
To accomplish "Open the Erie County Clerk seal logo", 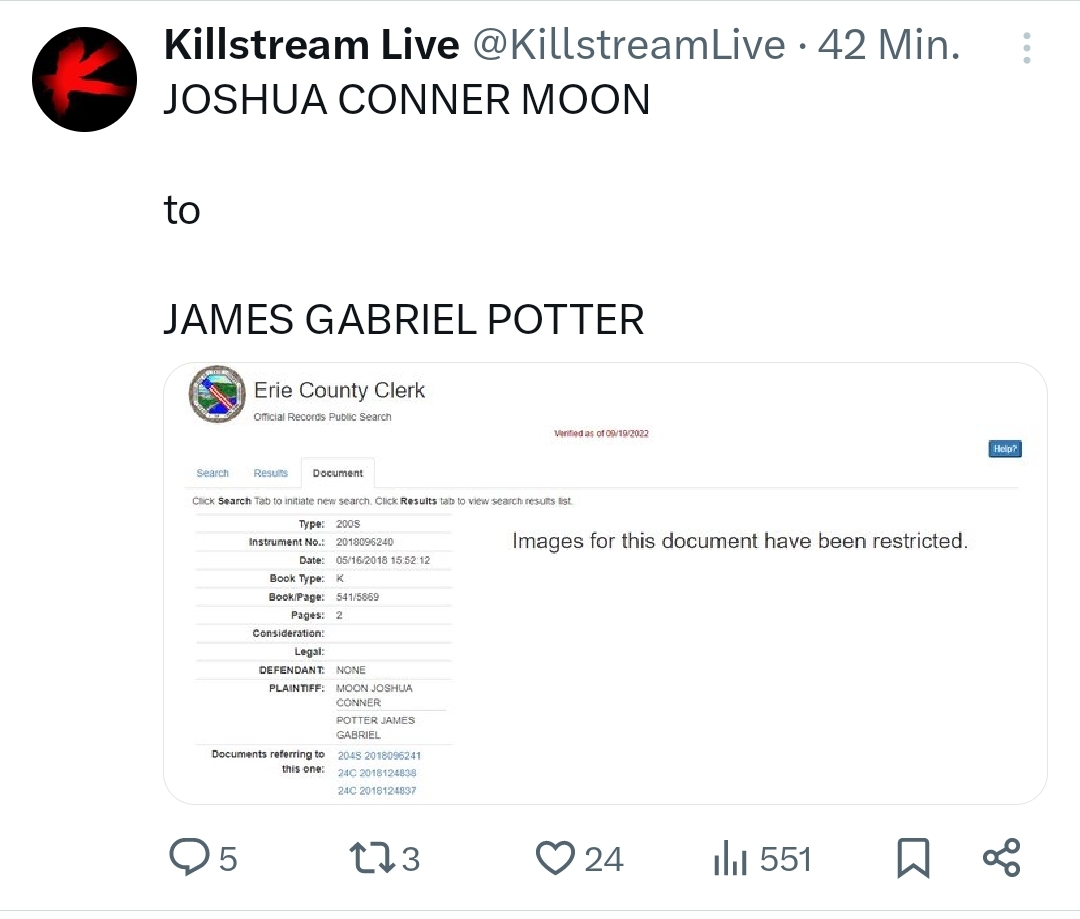I will [218, 394].
